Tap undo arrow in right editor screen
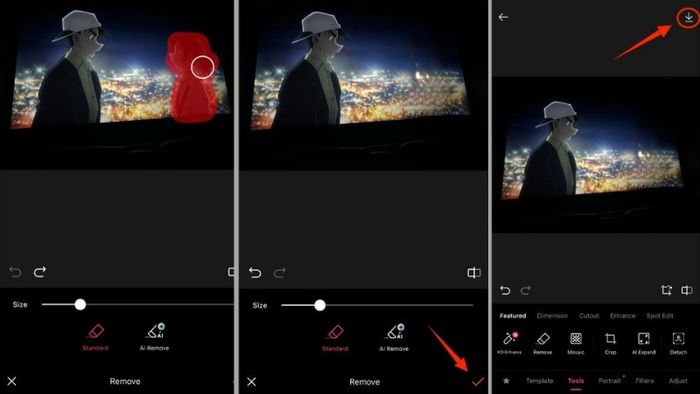Viewport: 700px width, 394px height. coord(505,290)
